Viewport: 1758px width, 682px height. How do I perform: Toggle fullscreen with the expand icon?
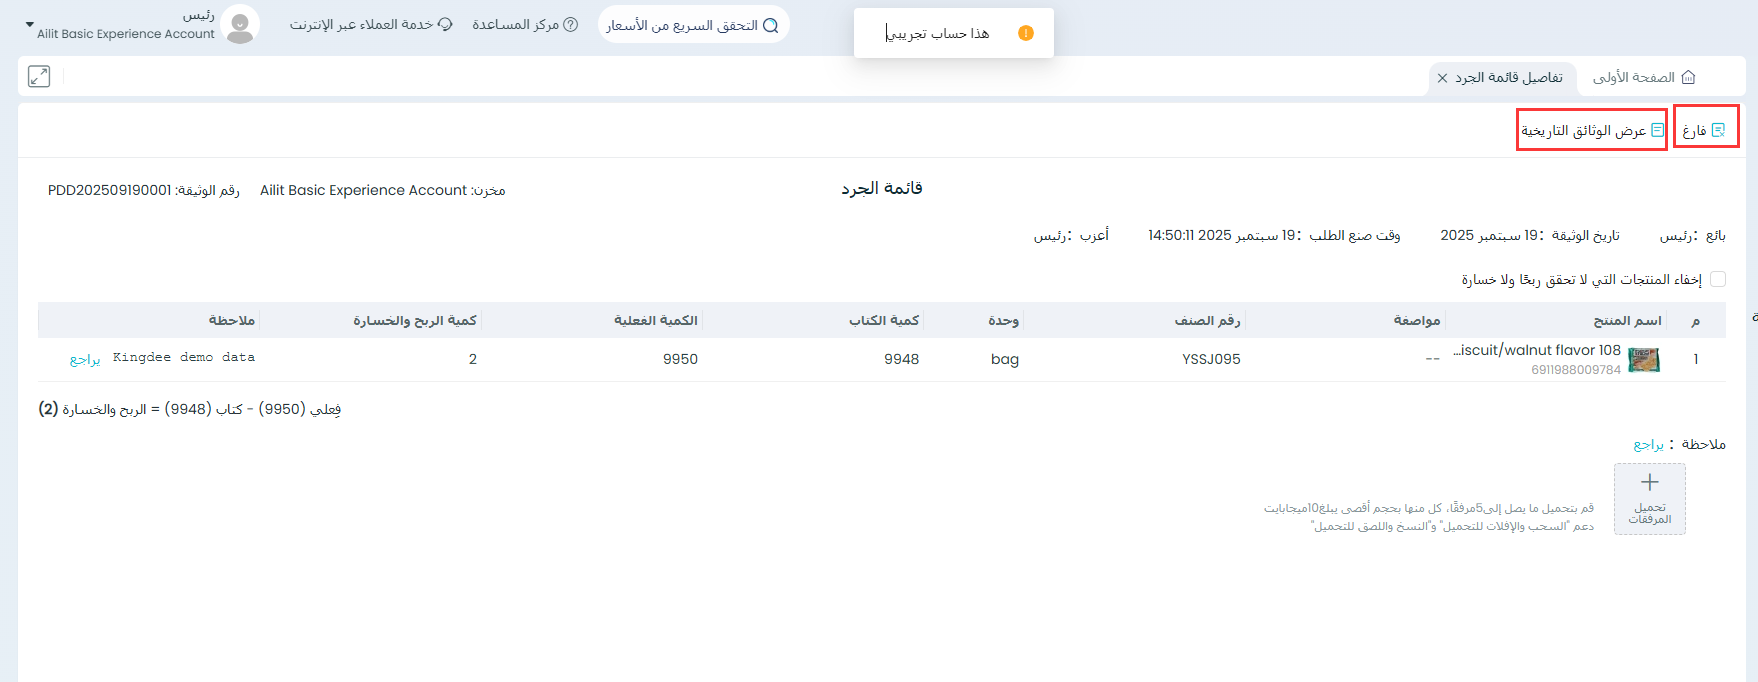click(x=39, y=76)
